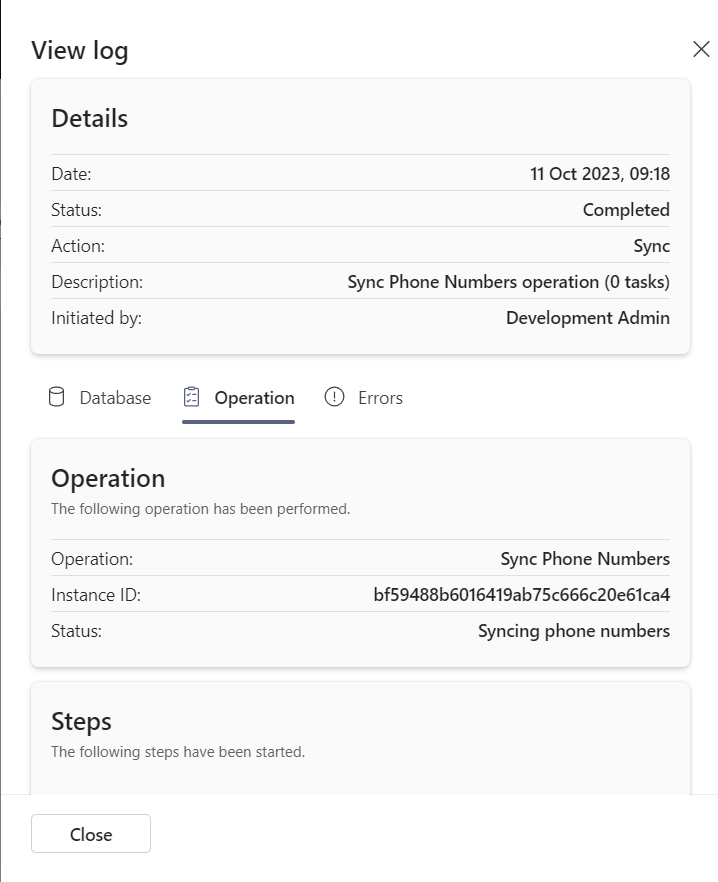Click the Development Admin initiator name

point(587,318)
